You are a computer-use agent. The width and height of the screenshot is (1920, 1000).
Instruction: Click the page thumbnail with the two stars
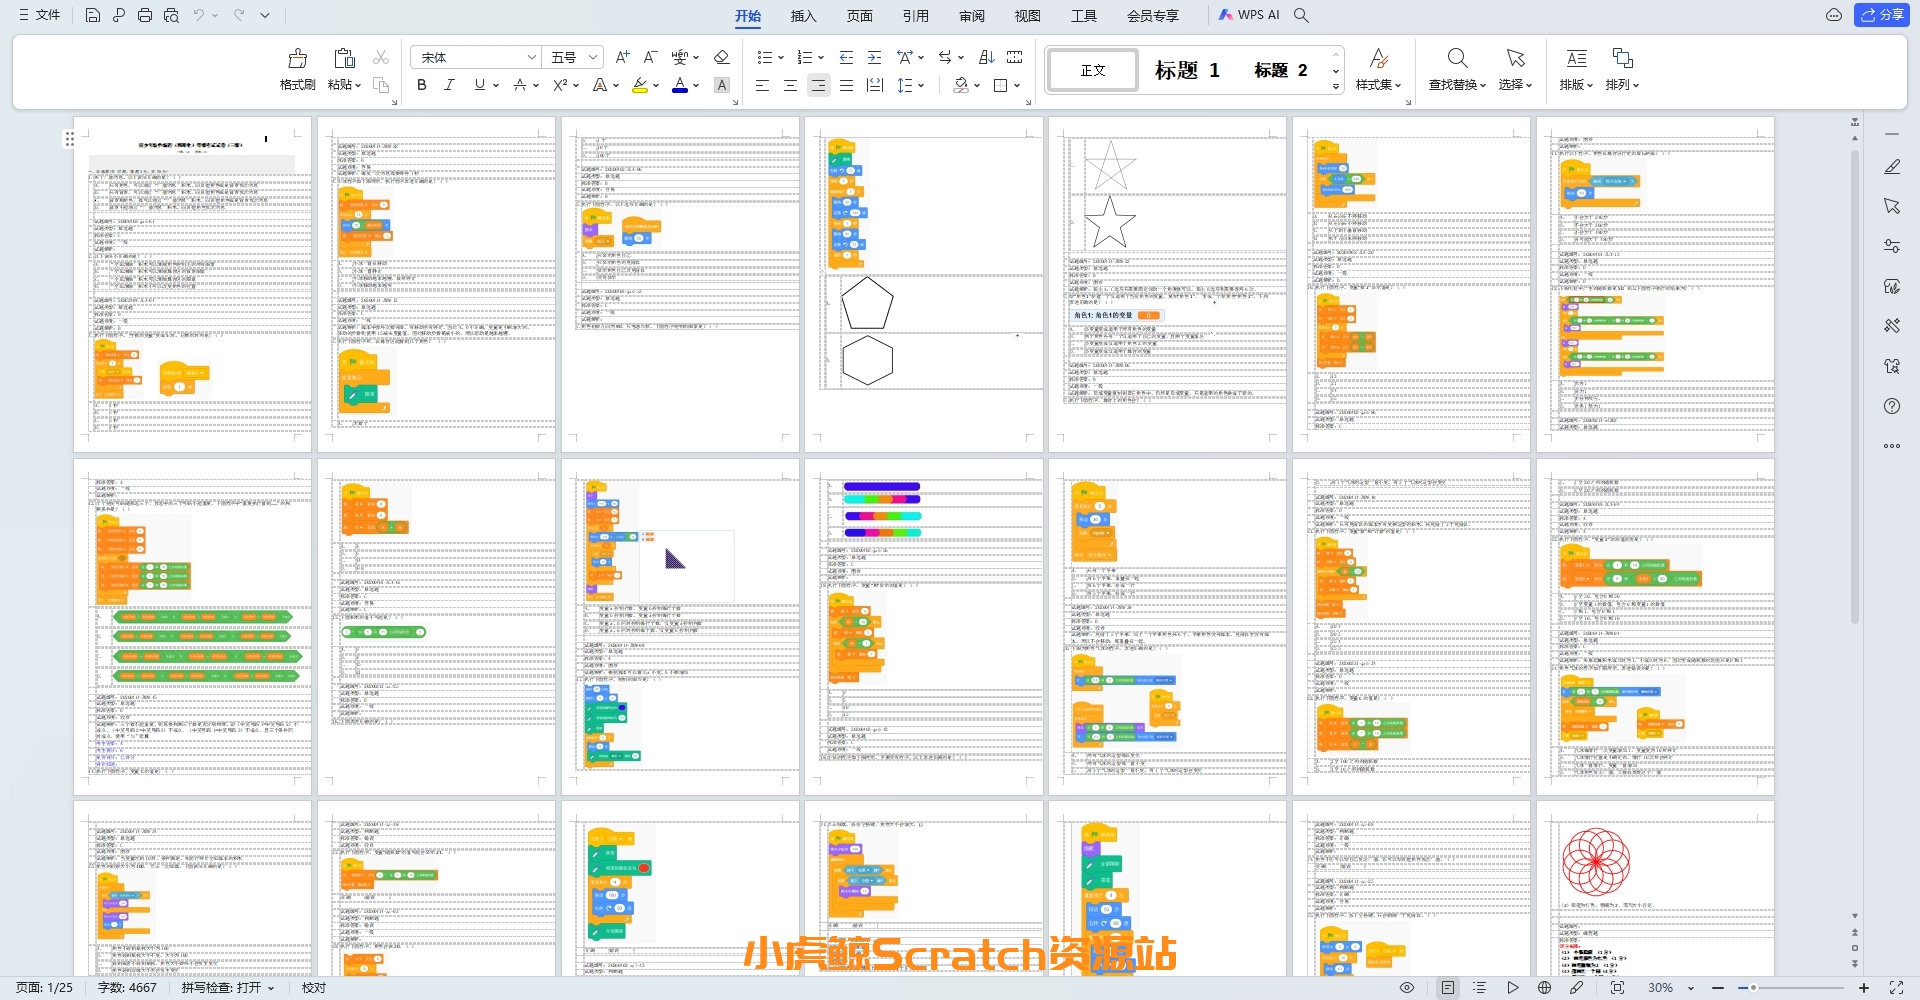coord(1167,284)
